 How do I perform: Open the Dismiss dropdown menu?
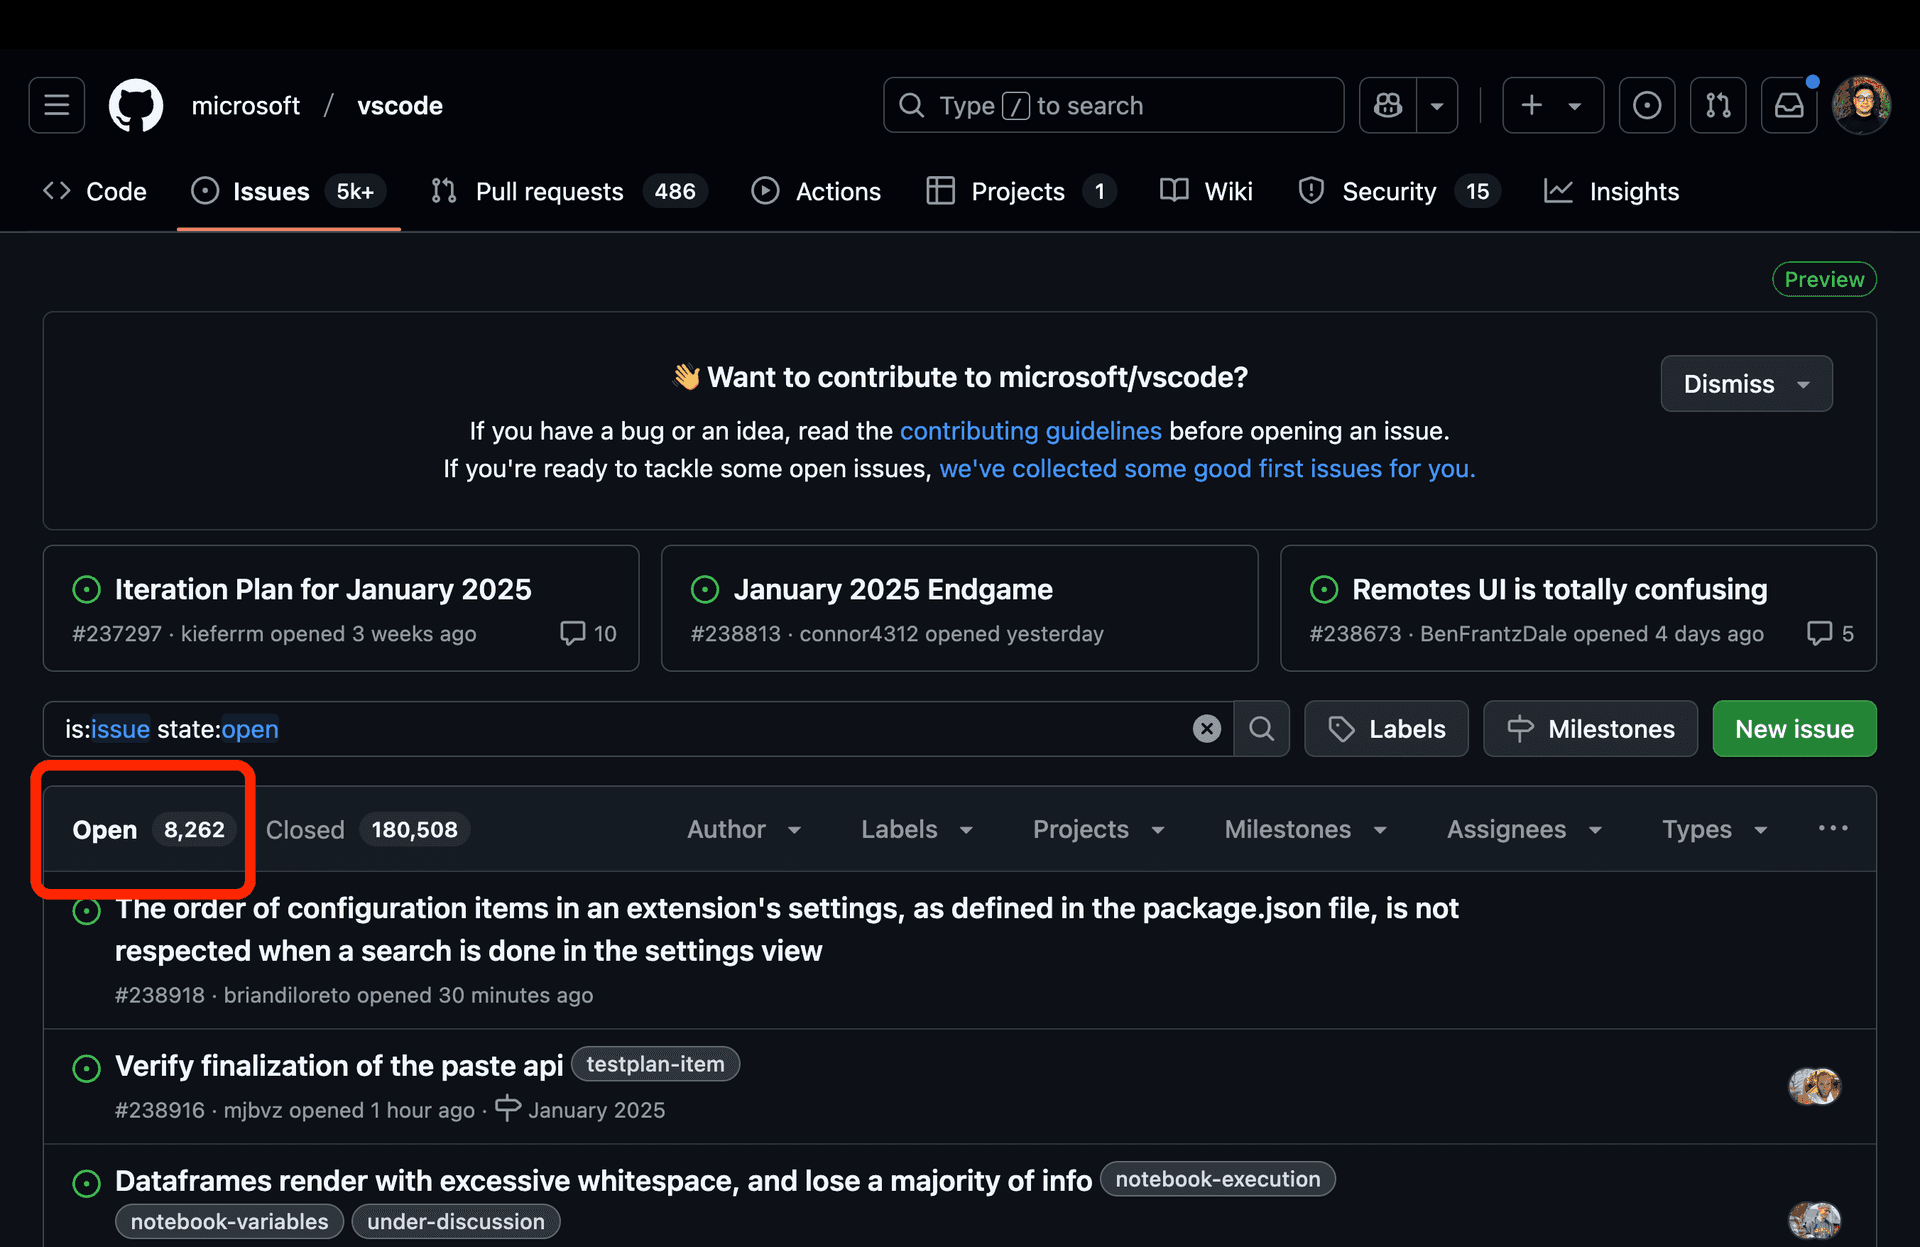(1746, 384)
